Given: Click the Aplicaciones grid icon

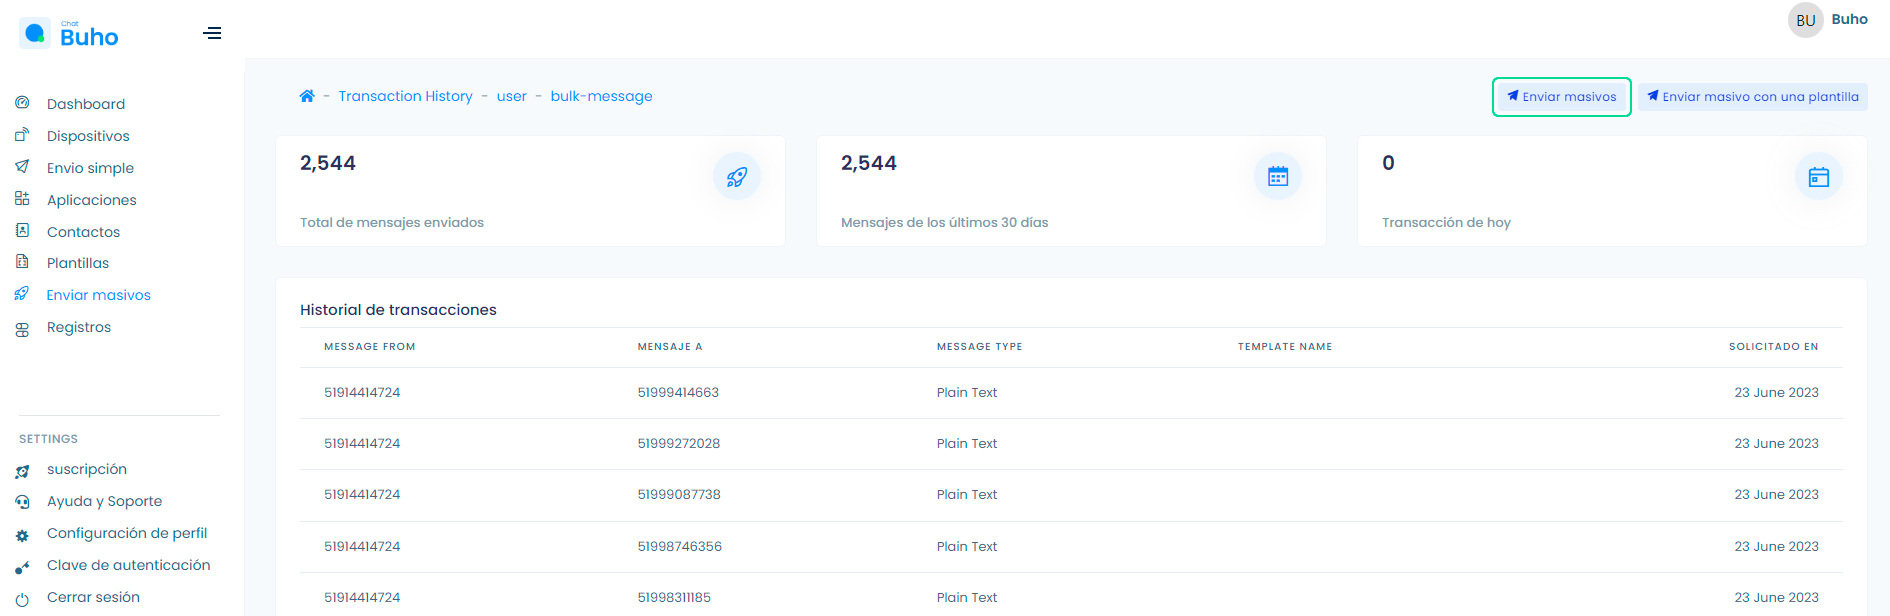Looking at the screenshot, I should point(22,199).
